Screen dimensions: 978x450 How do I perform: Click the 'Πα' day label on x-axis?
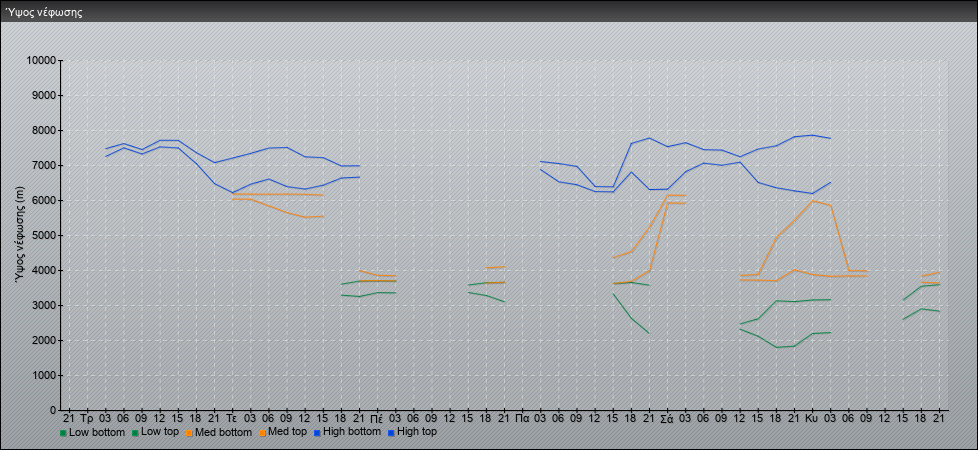(522, 418)
